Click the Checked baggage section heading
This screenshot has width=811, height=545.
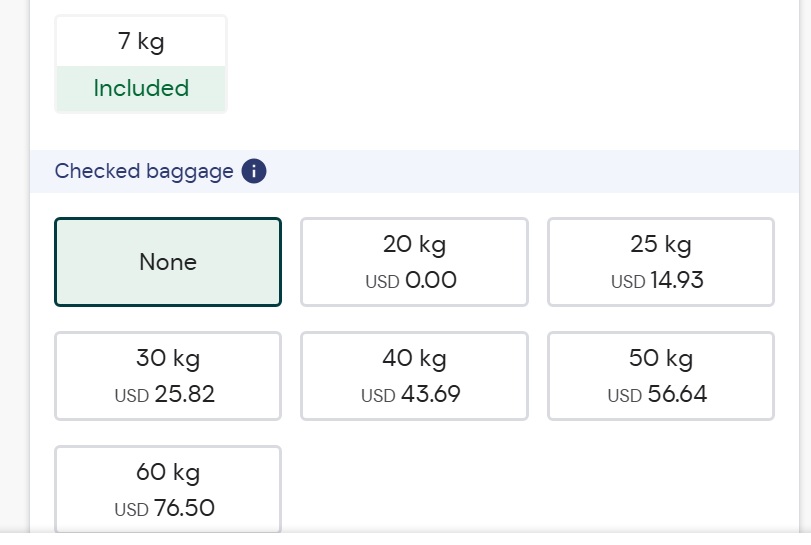[144, 171]
